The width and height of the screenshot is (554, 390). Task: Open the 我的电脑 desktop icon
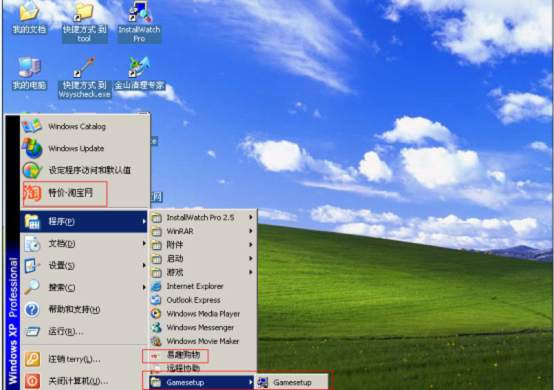[x=29, y=73]
